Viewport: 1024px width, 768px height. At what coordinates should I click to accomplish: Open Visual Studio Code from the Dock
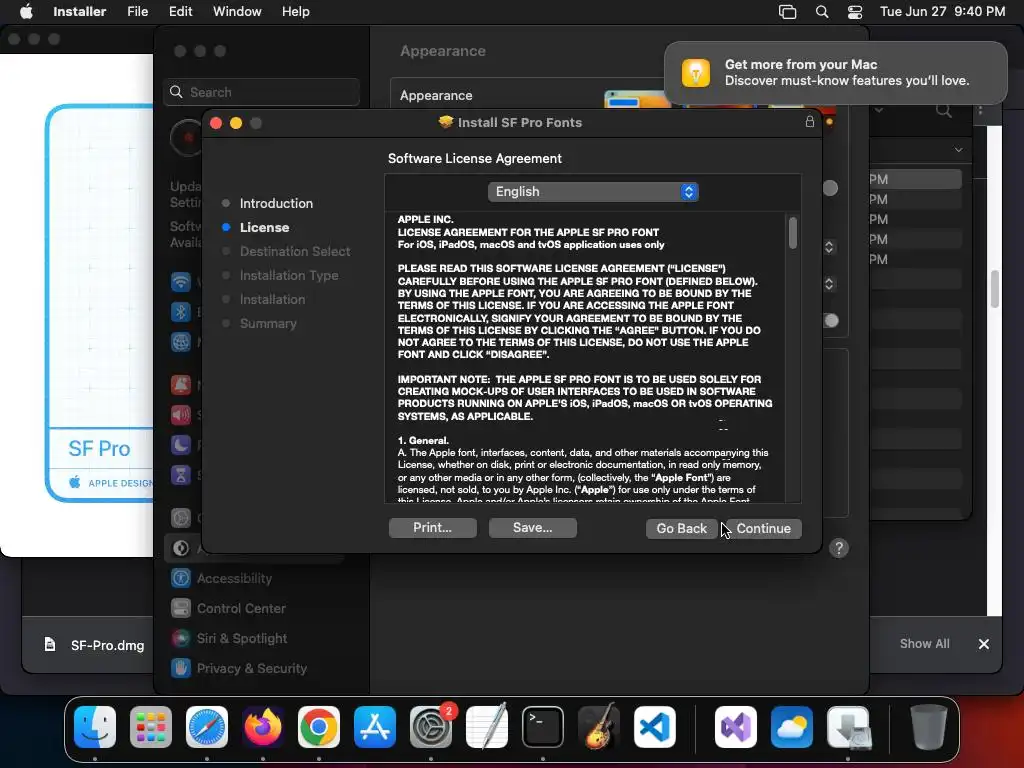(655, 727)
